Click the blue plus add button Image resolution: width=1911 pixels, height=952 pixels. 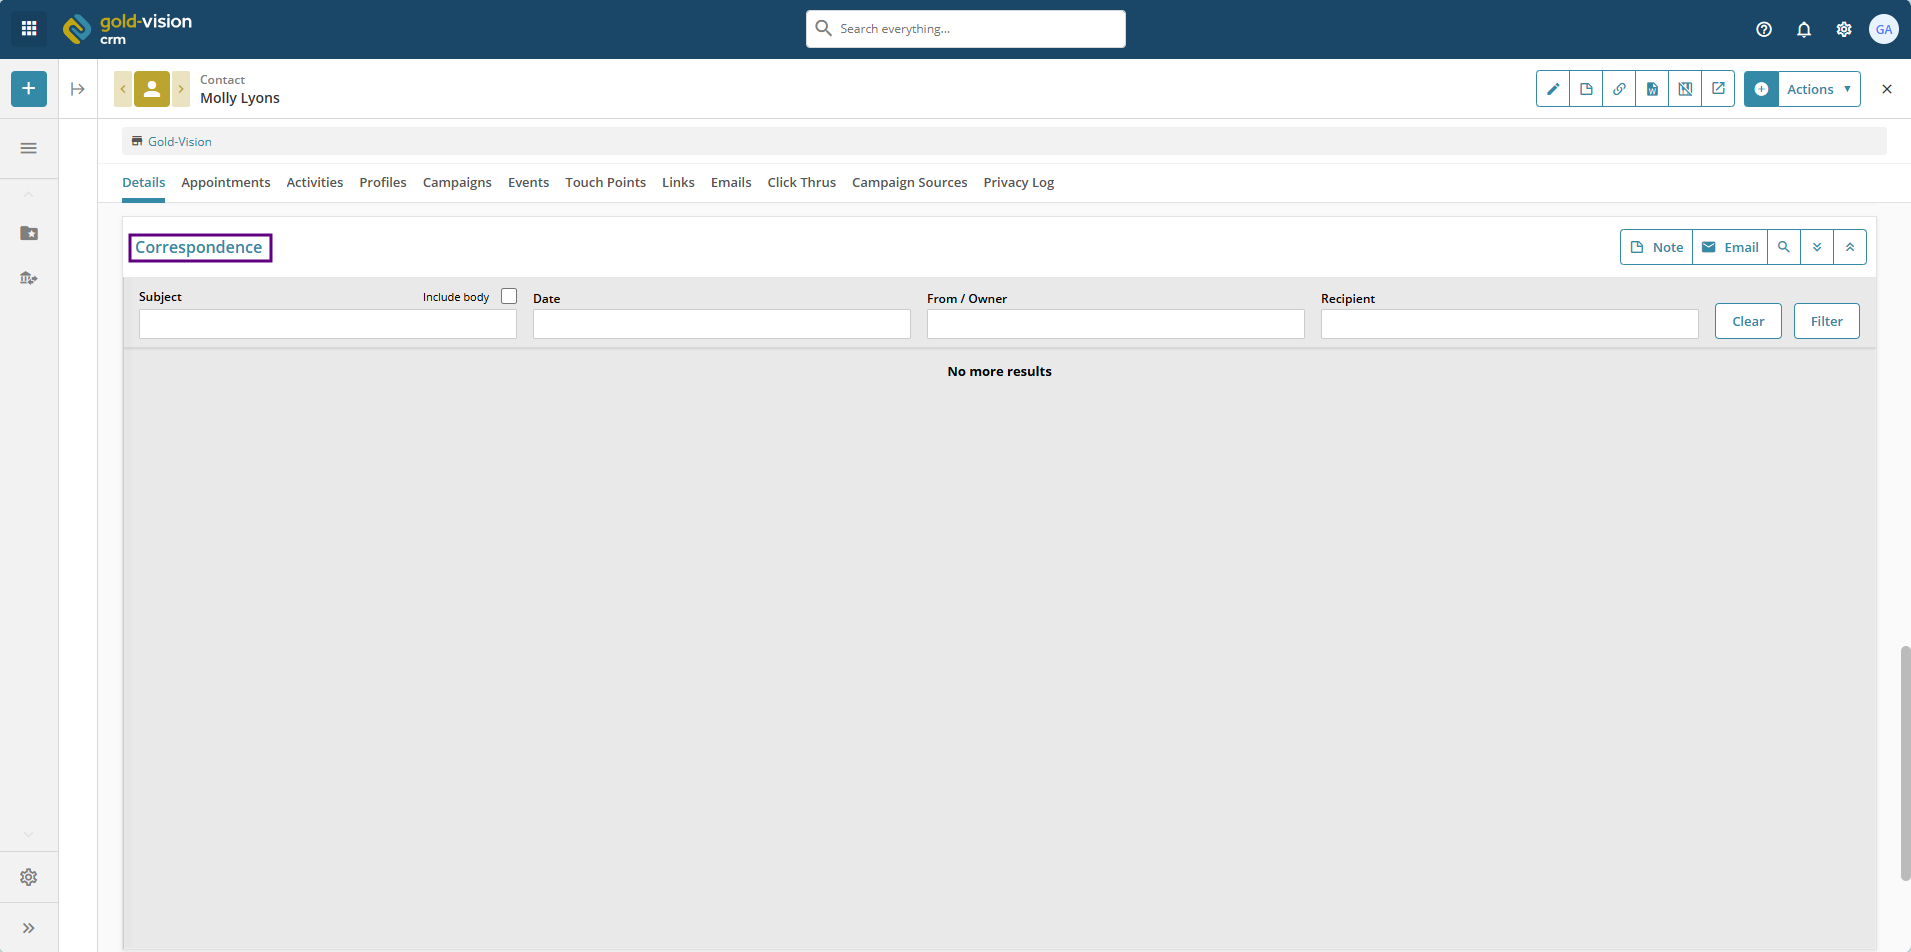click(x=29, y=89)
